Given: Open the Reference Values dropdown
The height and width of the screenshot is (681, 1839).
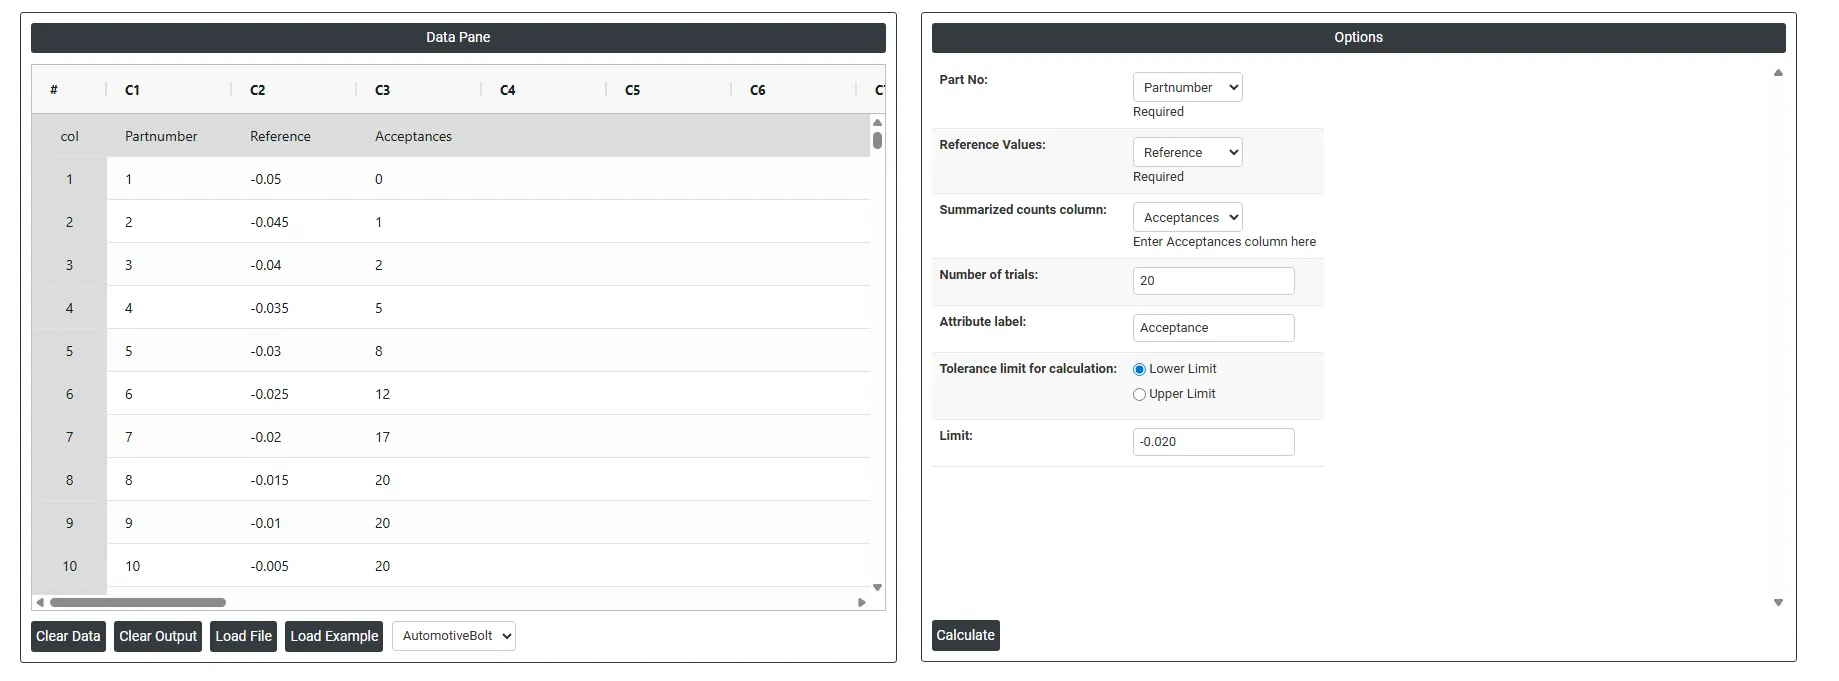Looking at the screenshot, I should 1187,152.
